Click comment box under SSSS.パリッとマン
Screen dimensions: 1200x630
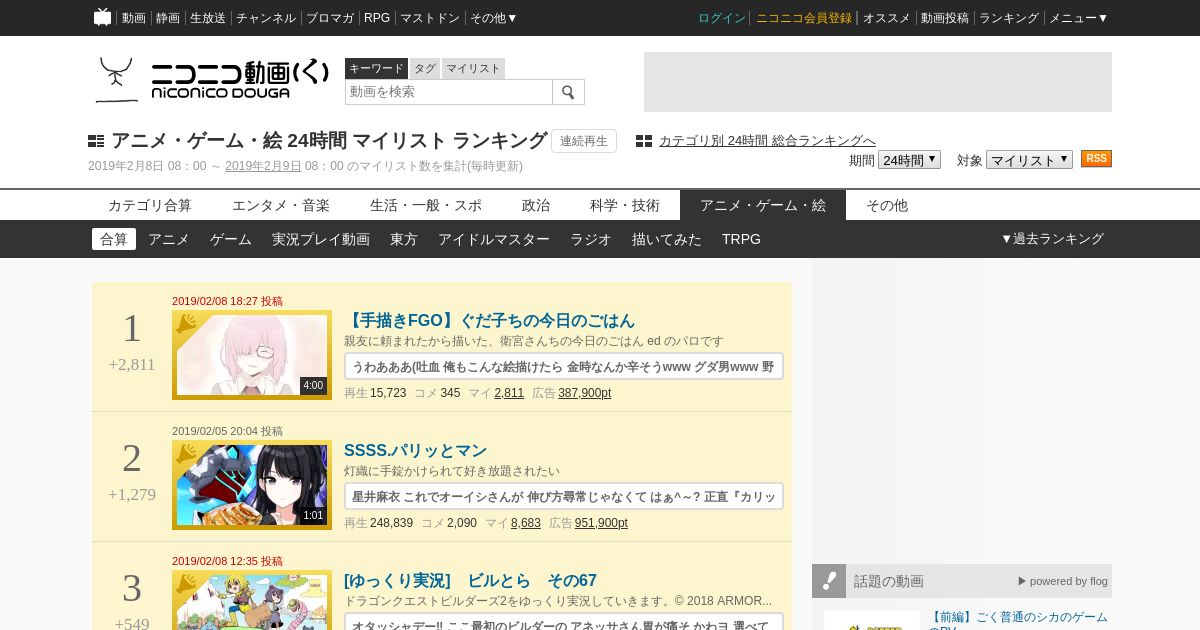564,496
